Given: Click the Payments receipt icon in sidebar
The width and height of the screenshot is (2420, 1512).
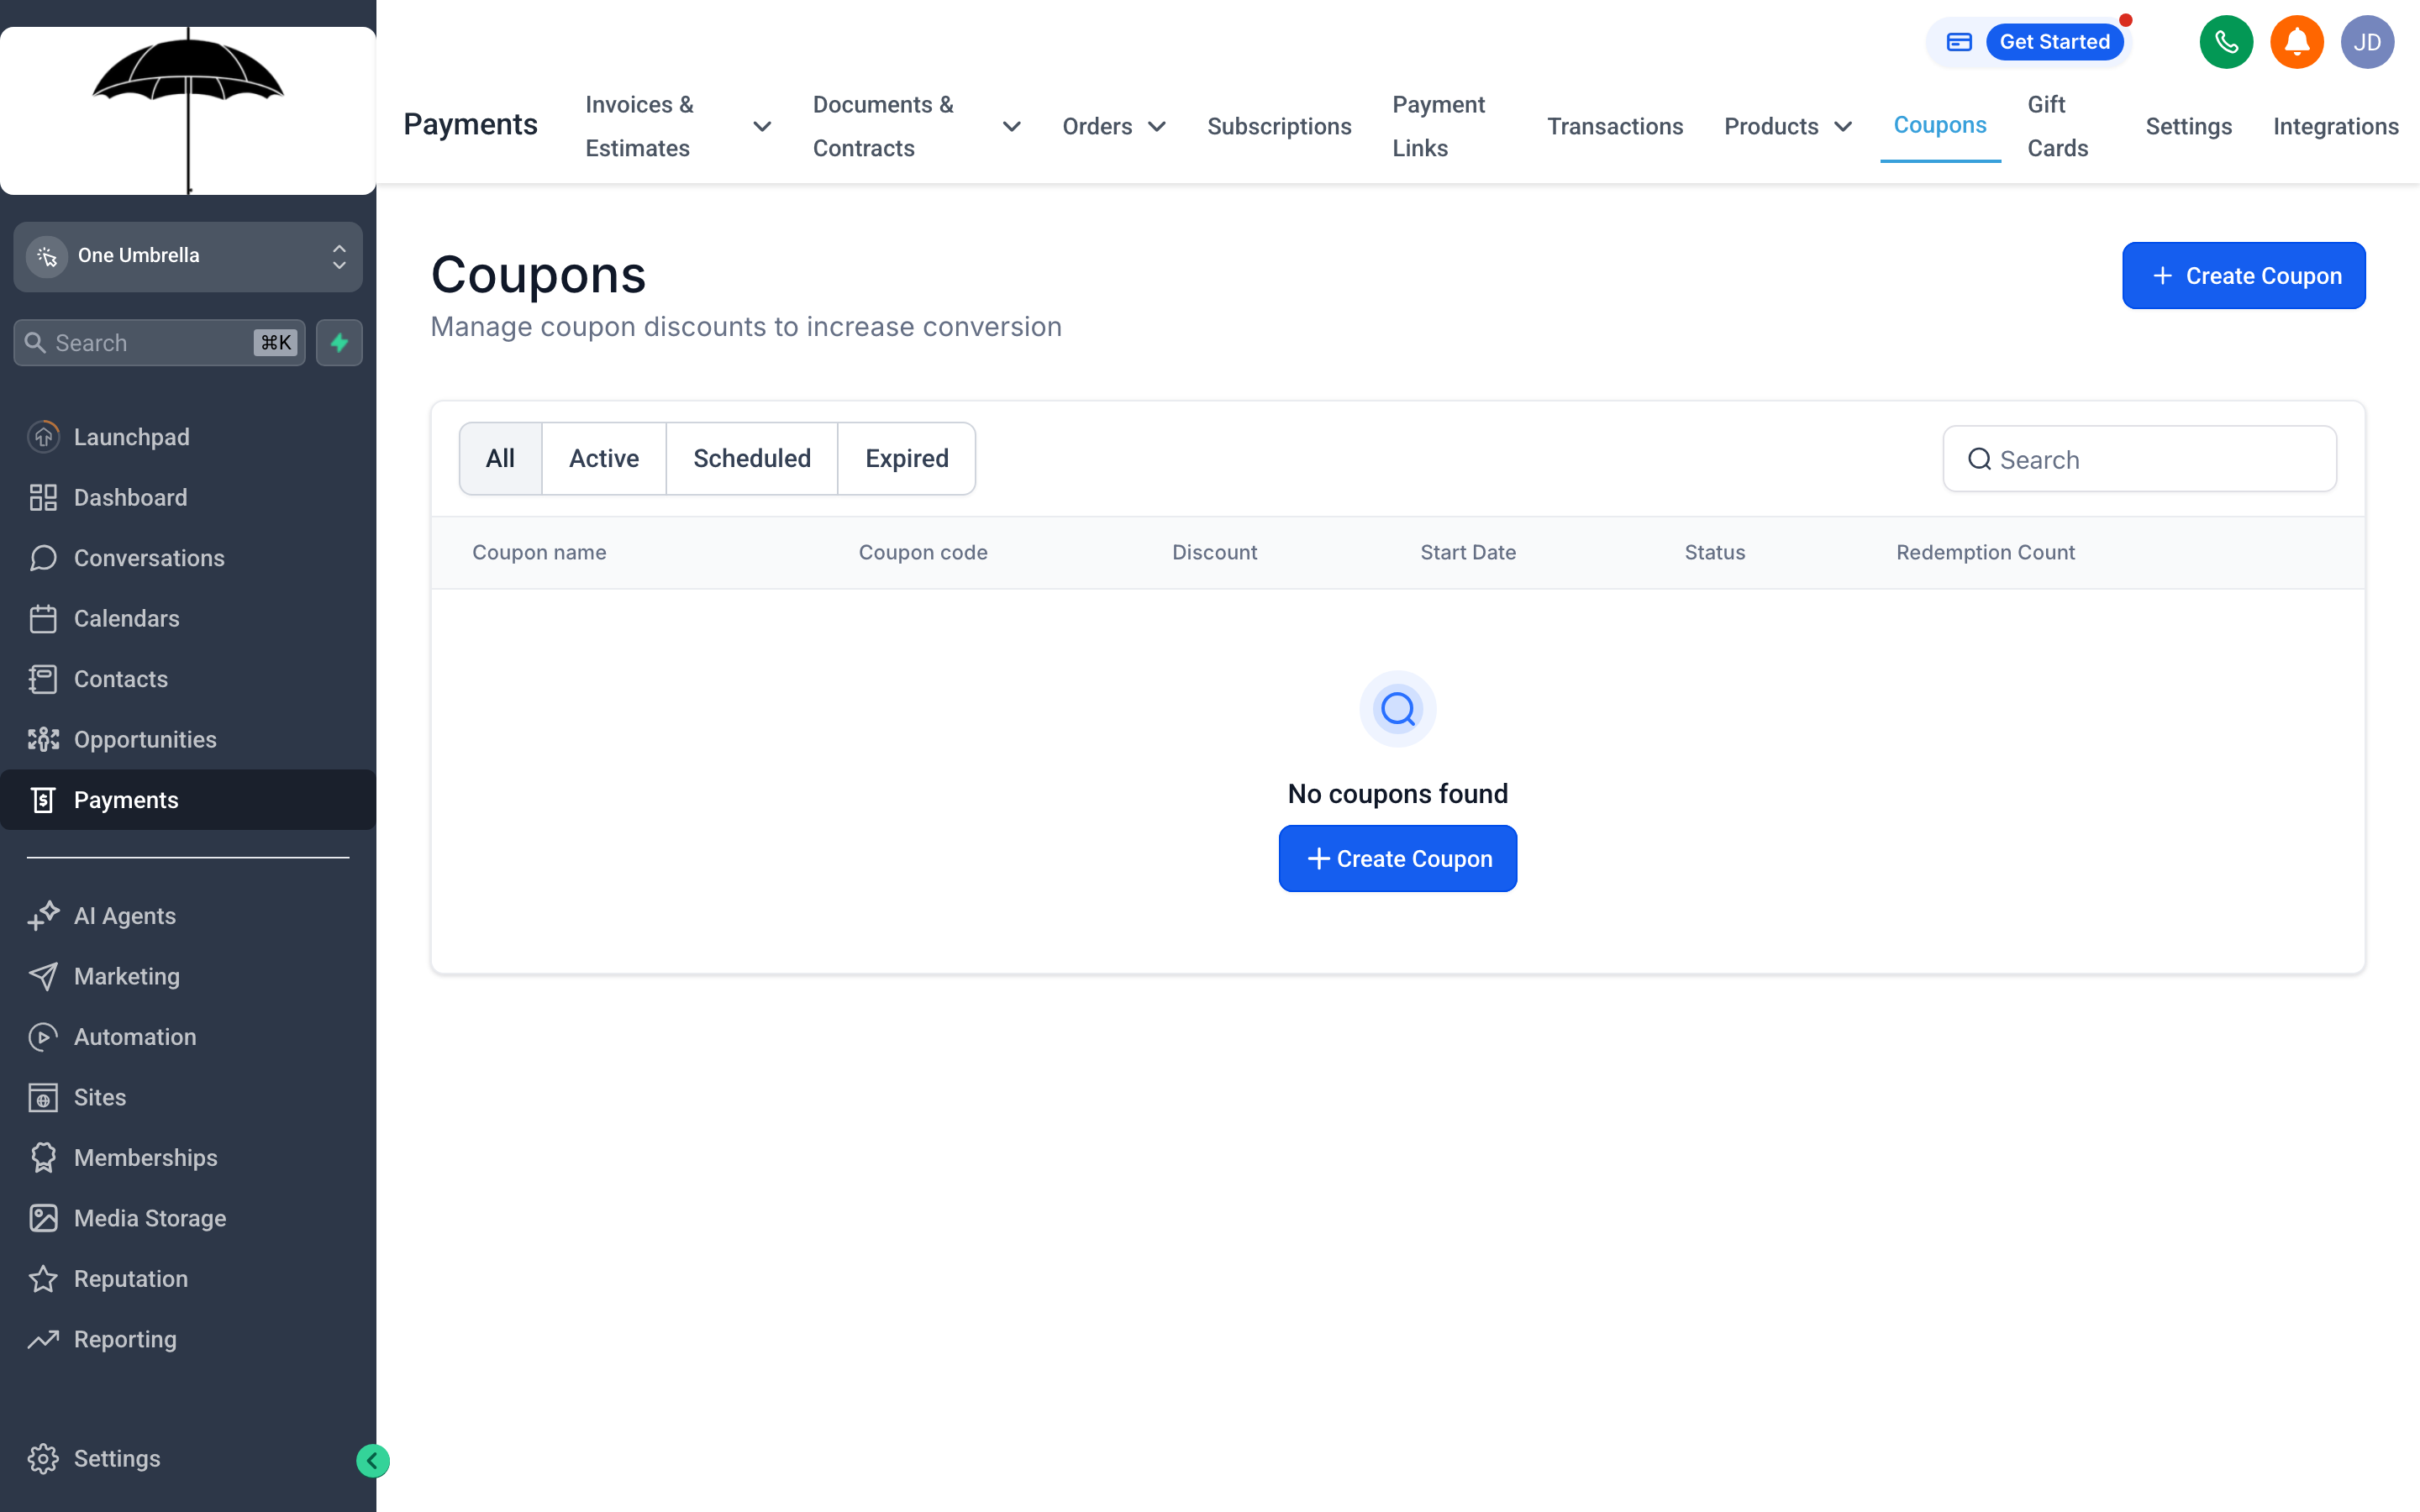Looking at the screenshot, I should [43, 800].
